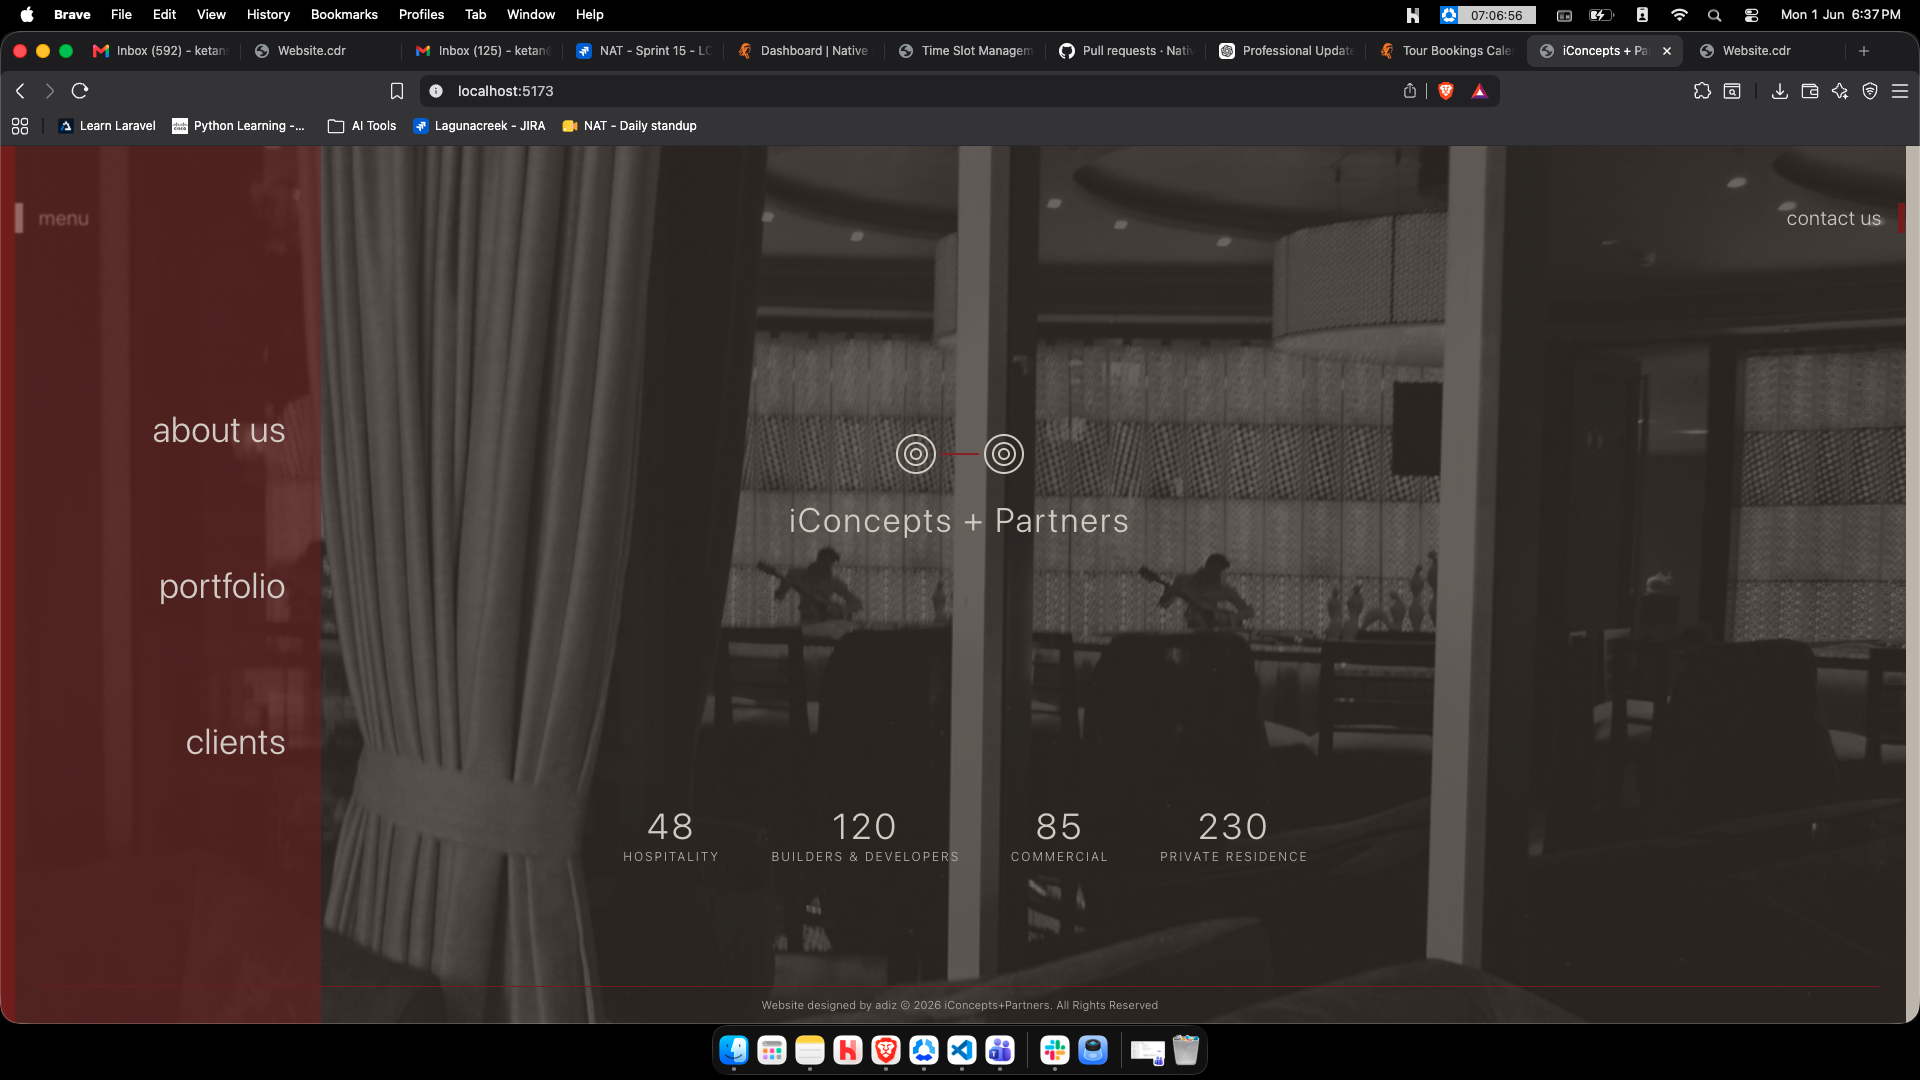Select the 48 Hospitality statistic

click(671, 836)
